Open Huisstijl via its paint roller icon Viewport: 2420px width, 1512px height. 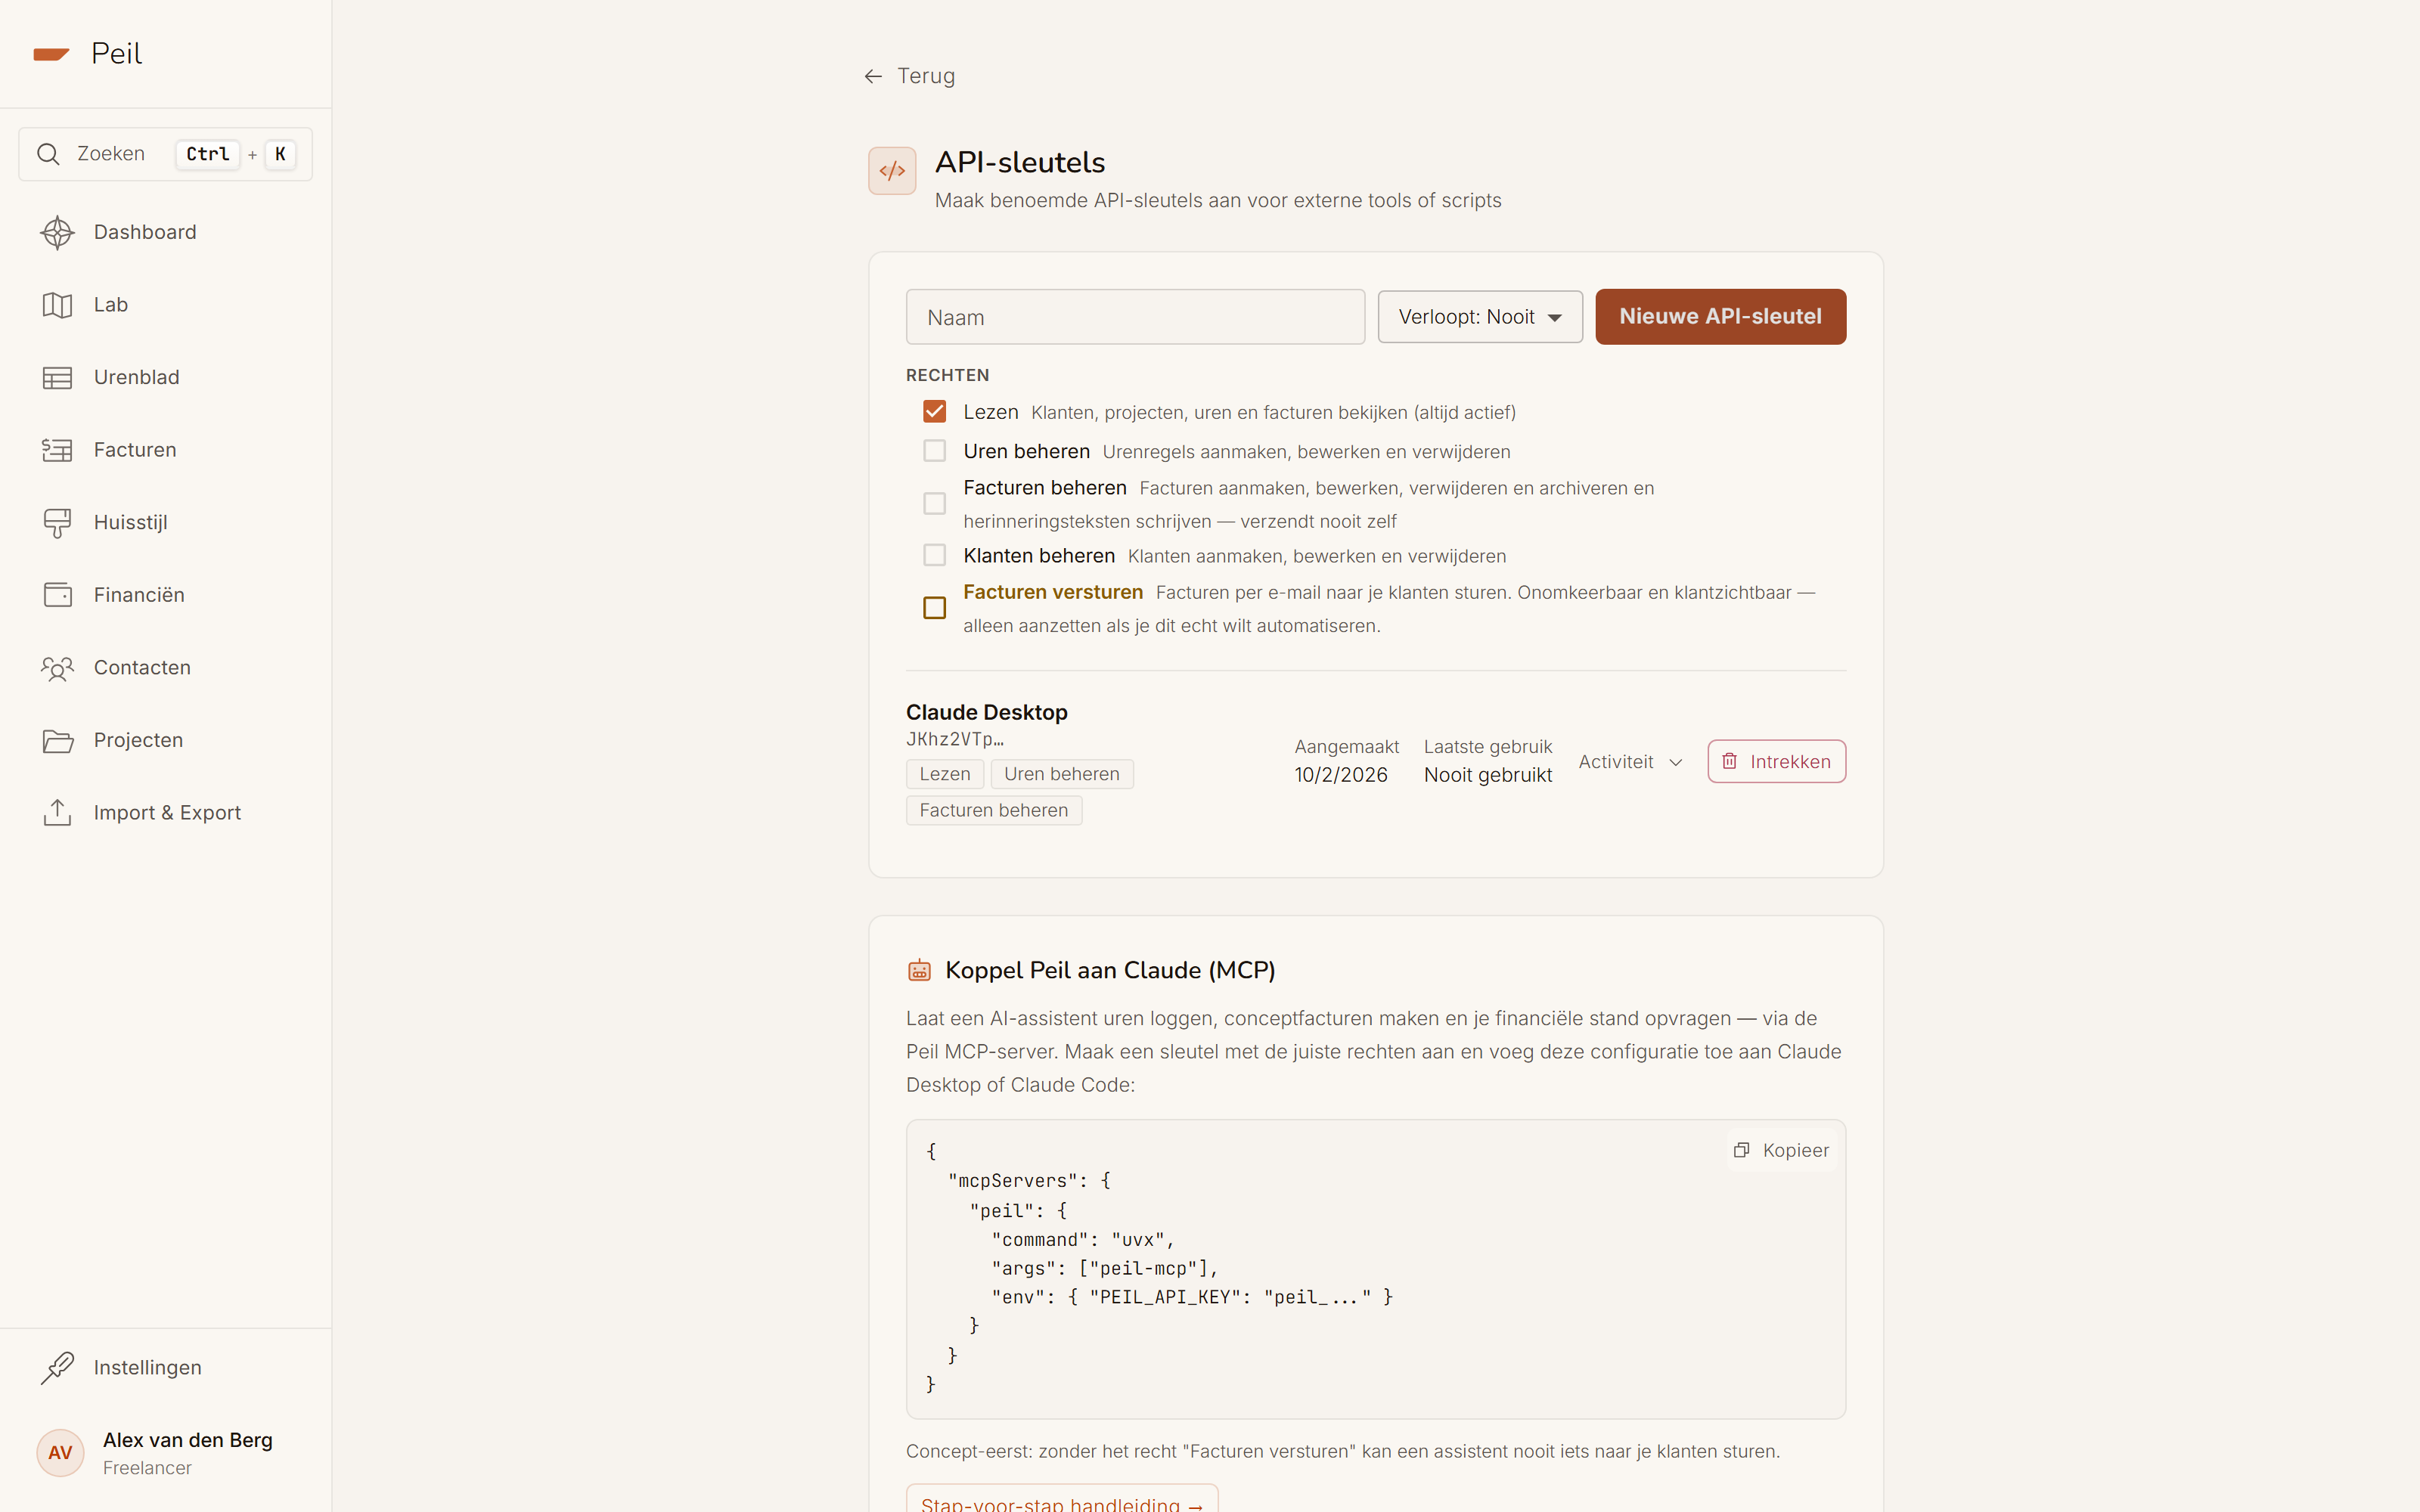click(57, 523)
